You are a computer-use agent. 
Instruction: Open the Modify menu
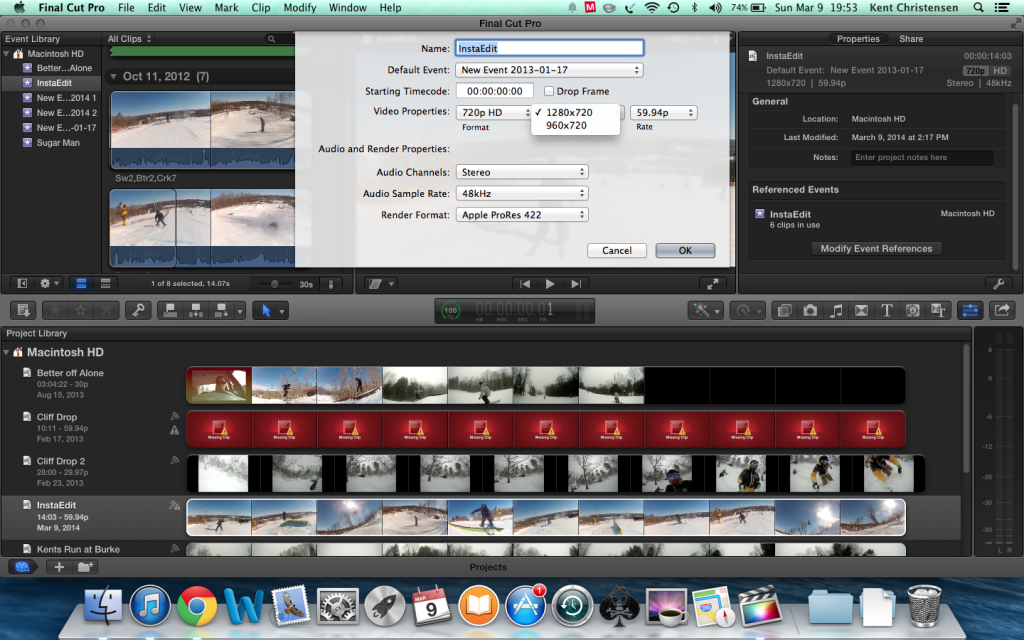click(x=299, y=8)
